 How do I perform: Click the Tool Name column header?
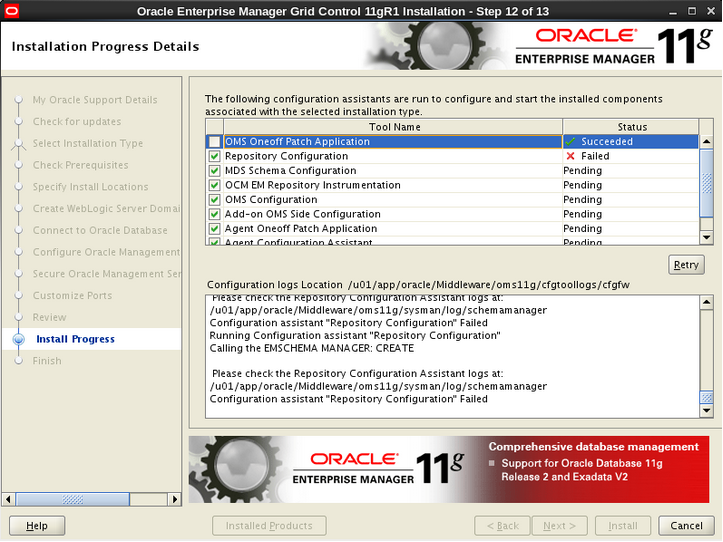[394, 127]
